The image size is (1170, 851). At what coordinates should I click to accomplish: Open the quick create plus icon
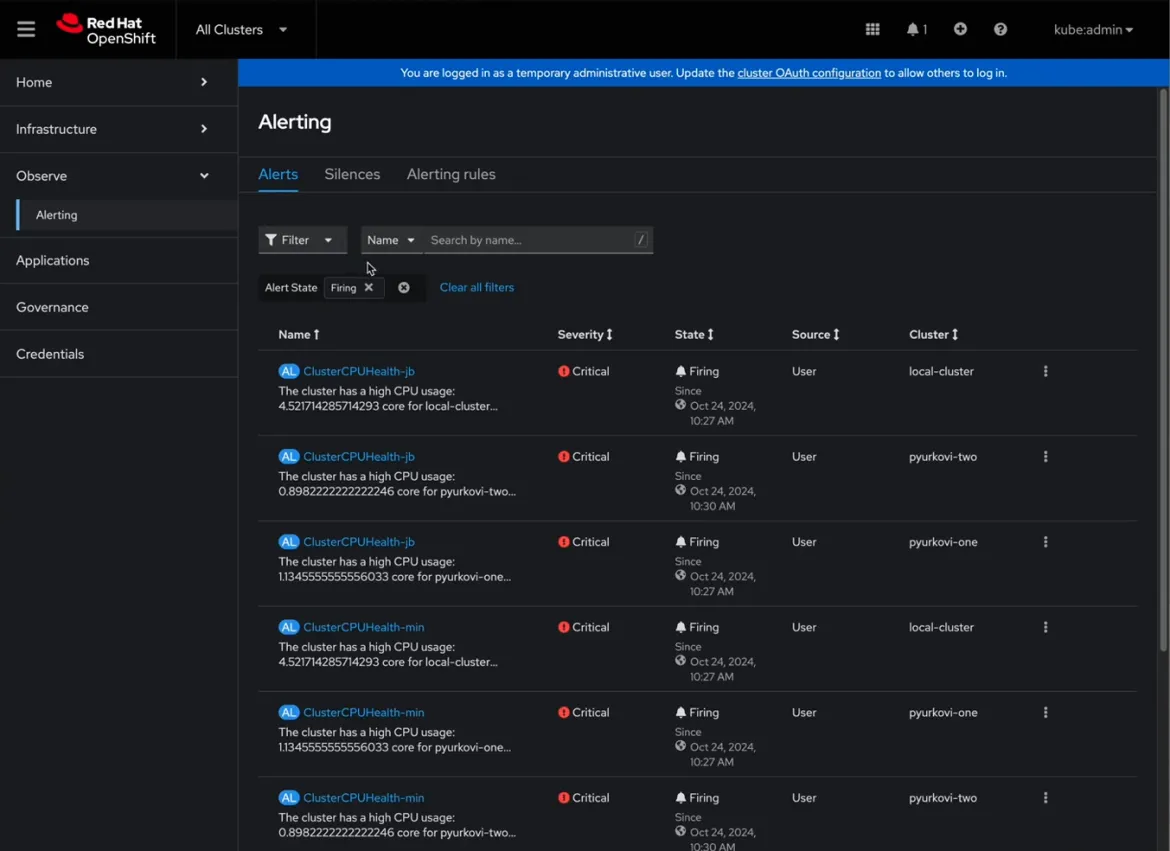click(960, 29)
